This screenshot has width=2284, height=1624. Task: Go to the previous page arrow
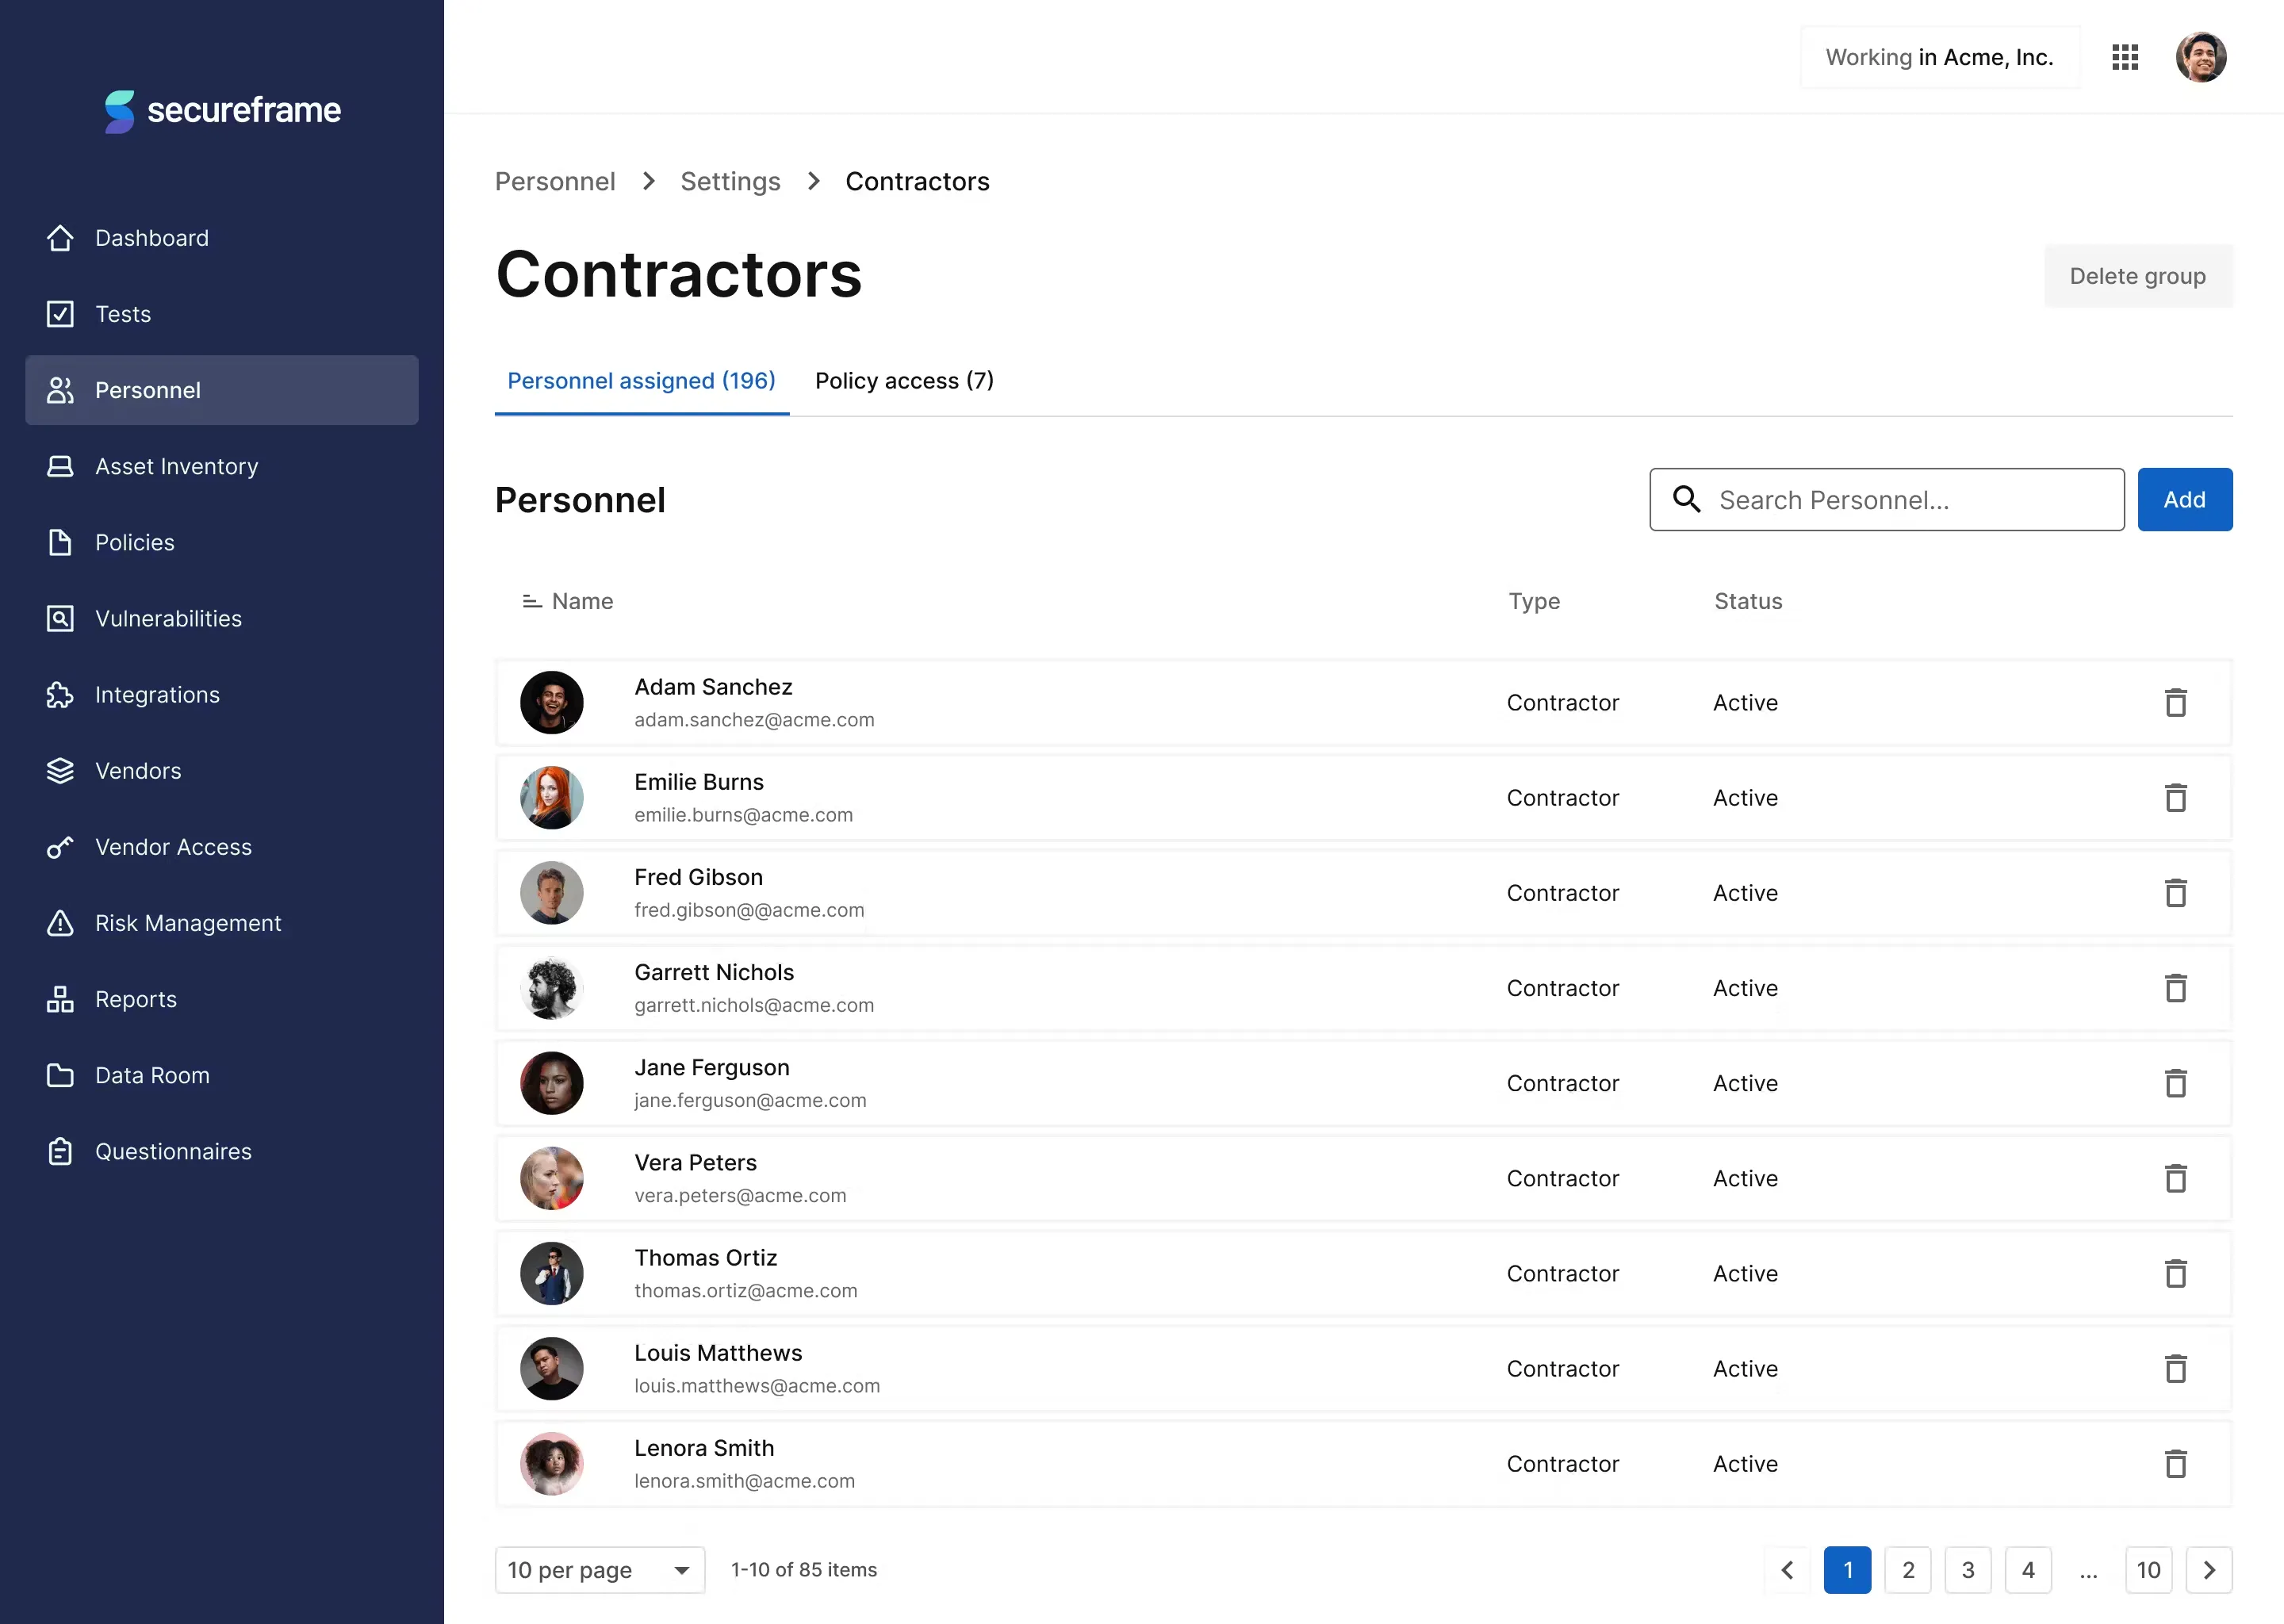click(1787, 1570)
